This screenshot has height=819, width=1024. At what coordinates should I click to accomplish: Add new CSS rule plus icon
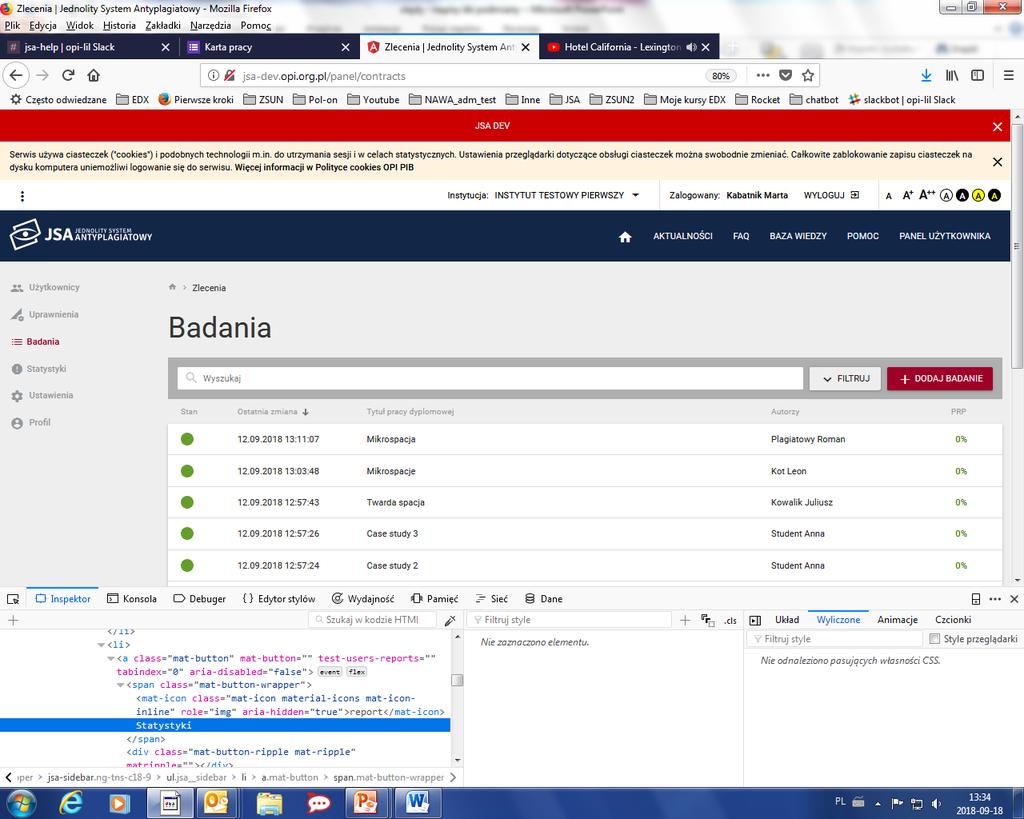click(x=684, y=620)
